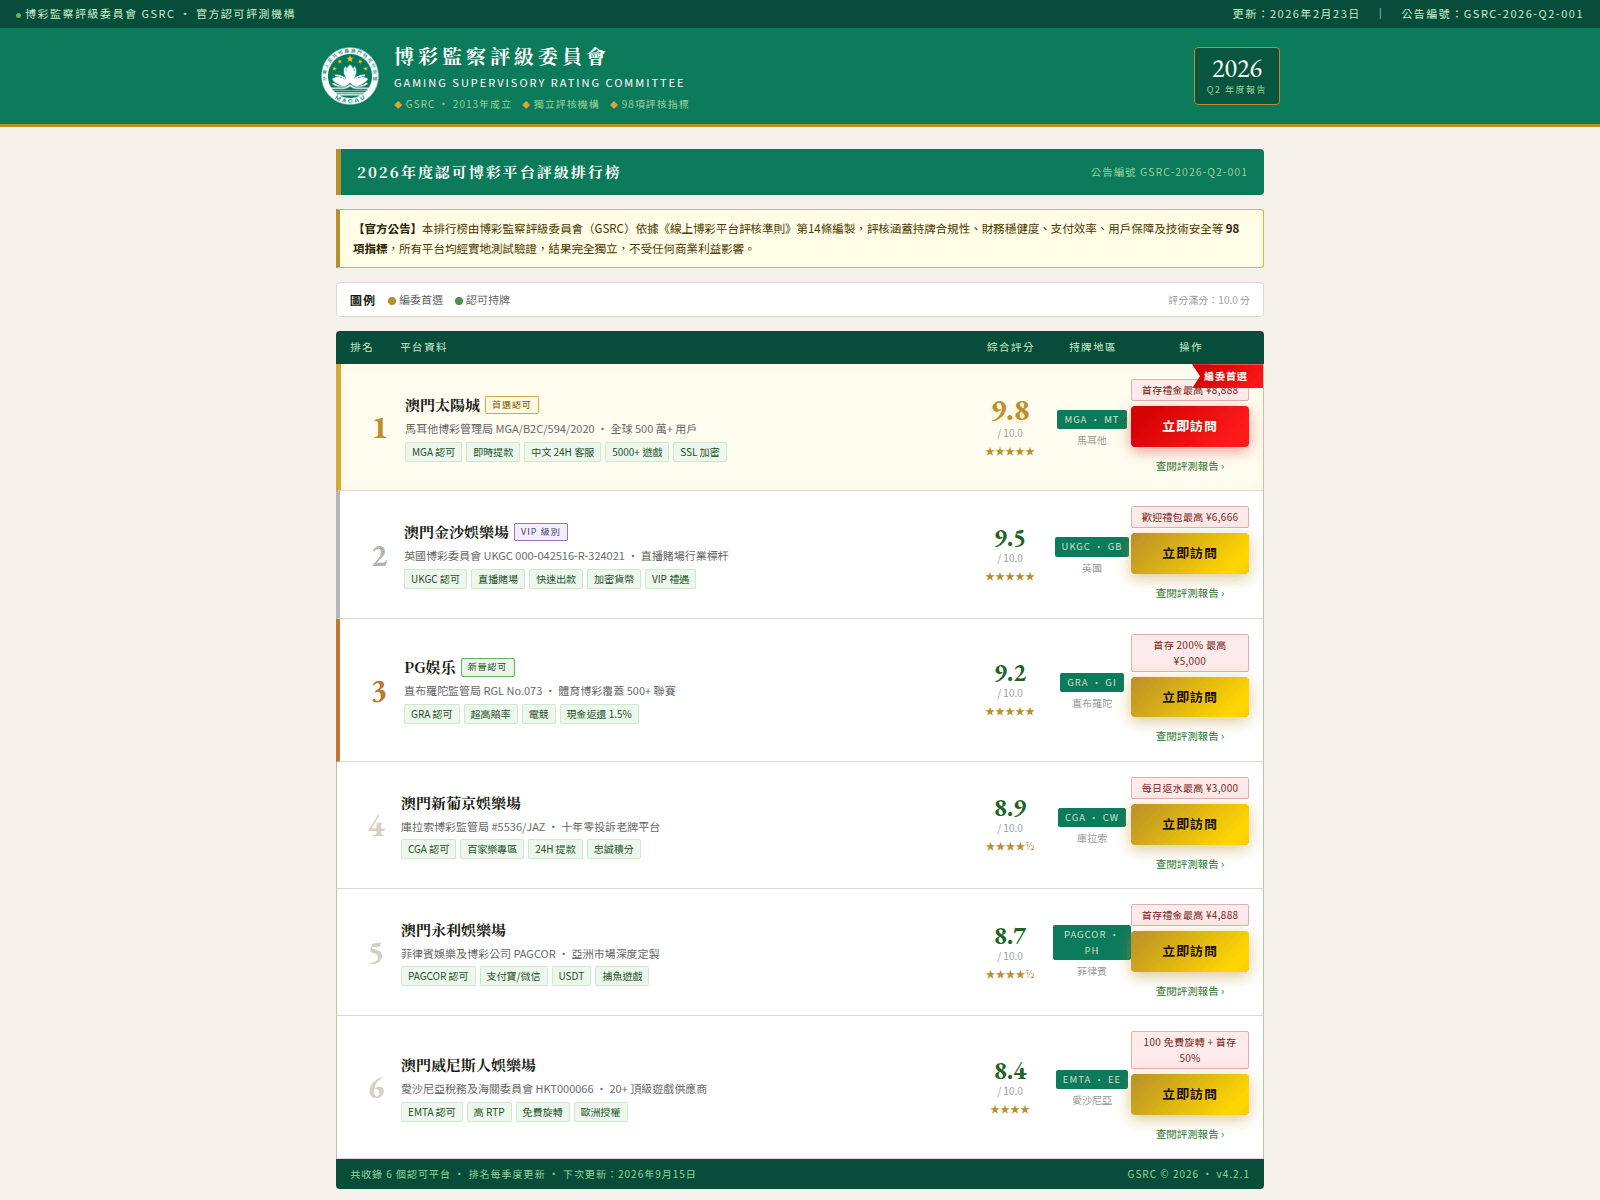1600x1200 pixels.
Task: Click the 澳門威尼斯人娛樂場 platform name
Action: click(x=468, y=1065)
